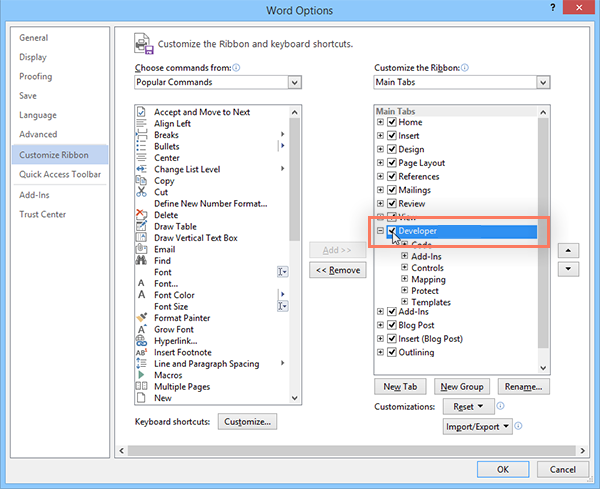
Task: Click the Find binoculars icon
Action: point(141,261)
